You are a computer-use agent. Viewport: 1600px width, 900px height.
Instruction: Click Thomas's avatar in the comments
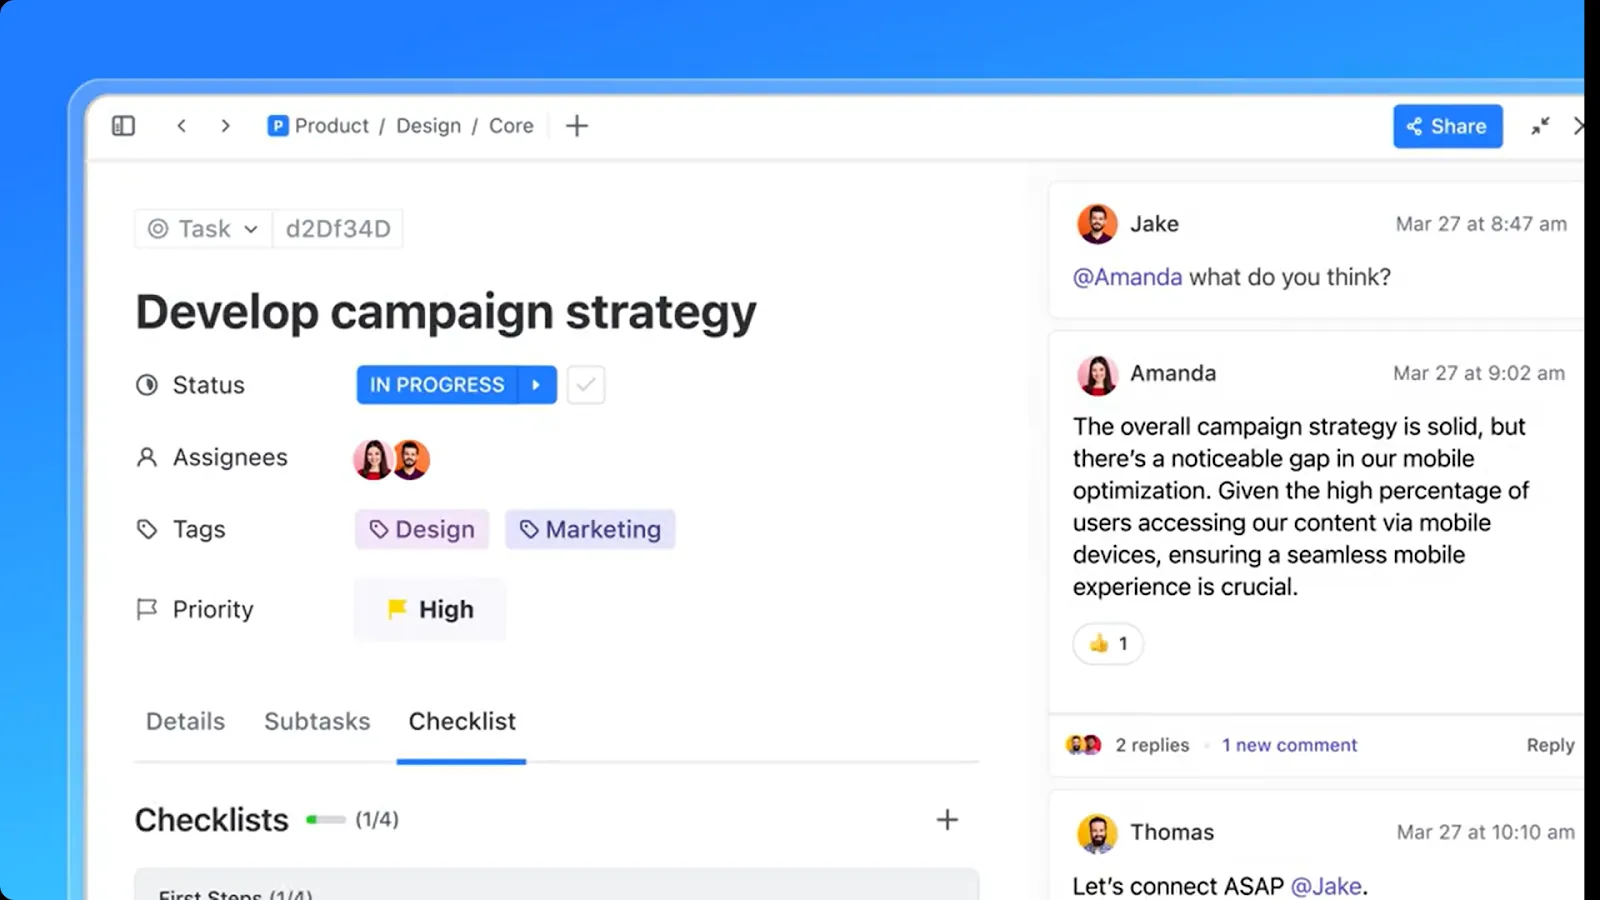[1097, 833]
